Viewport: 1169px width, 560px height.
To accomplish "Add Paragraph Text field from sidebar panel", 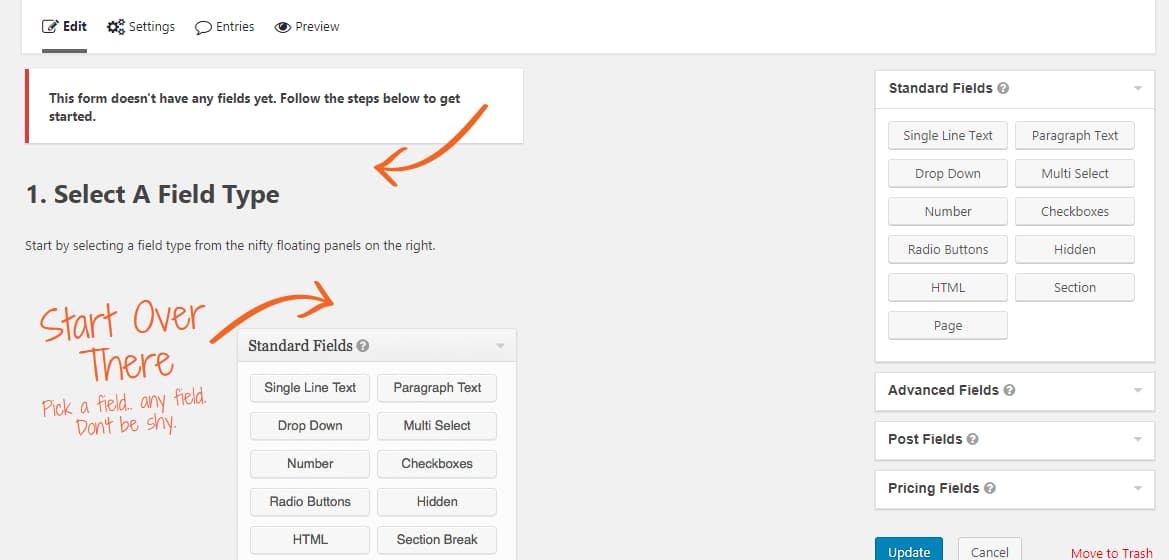I will click(1074, 136).
